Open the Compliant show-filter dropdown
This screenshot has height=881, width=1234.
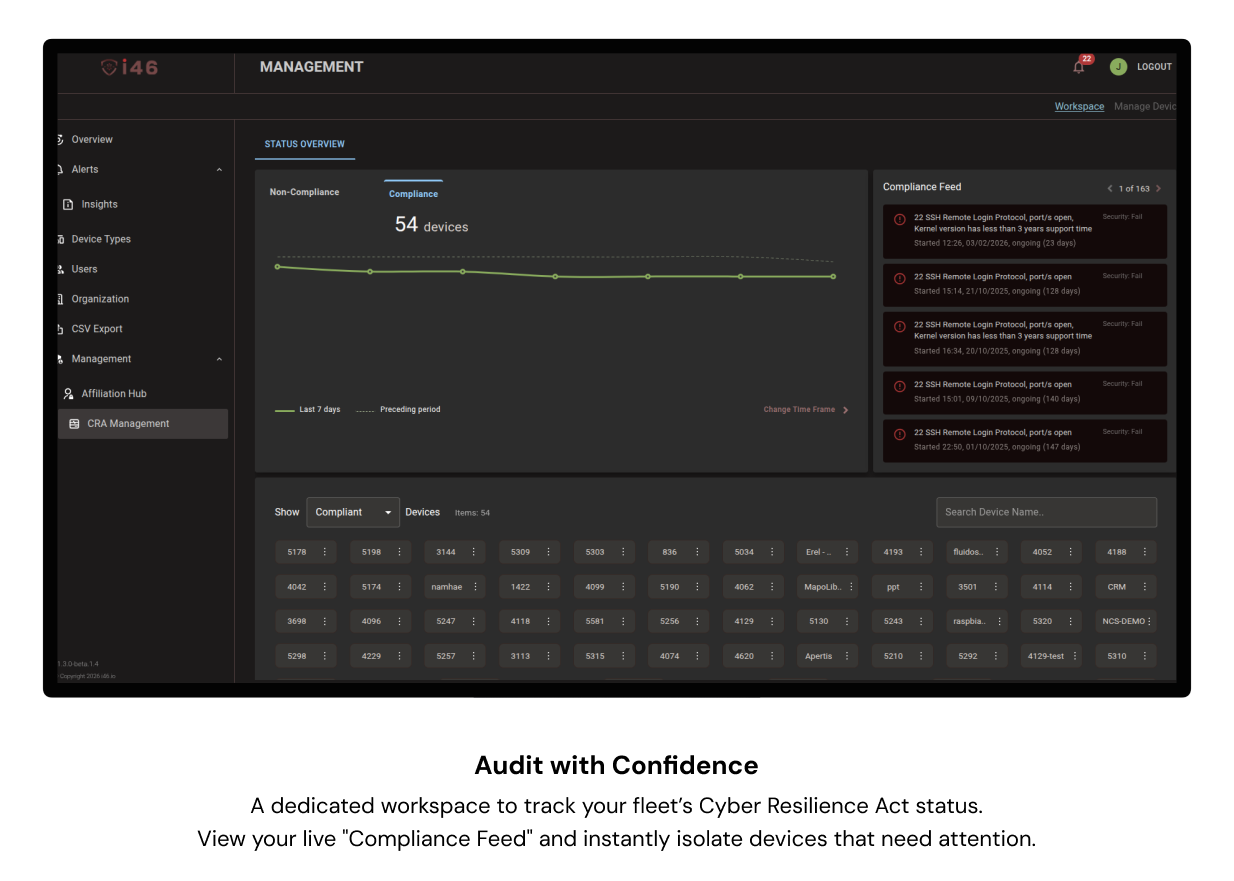tap(352, 512)
